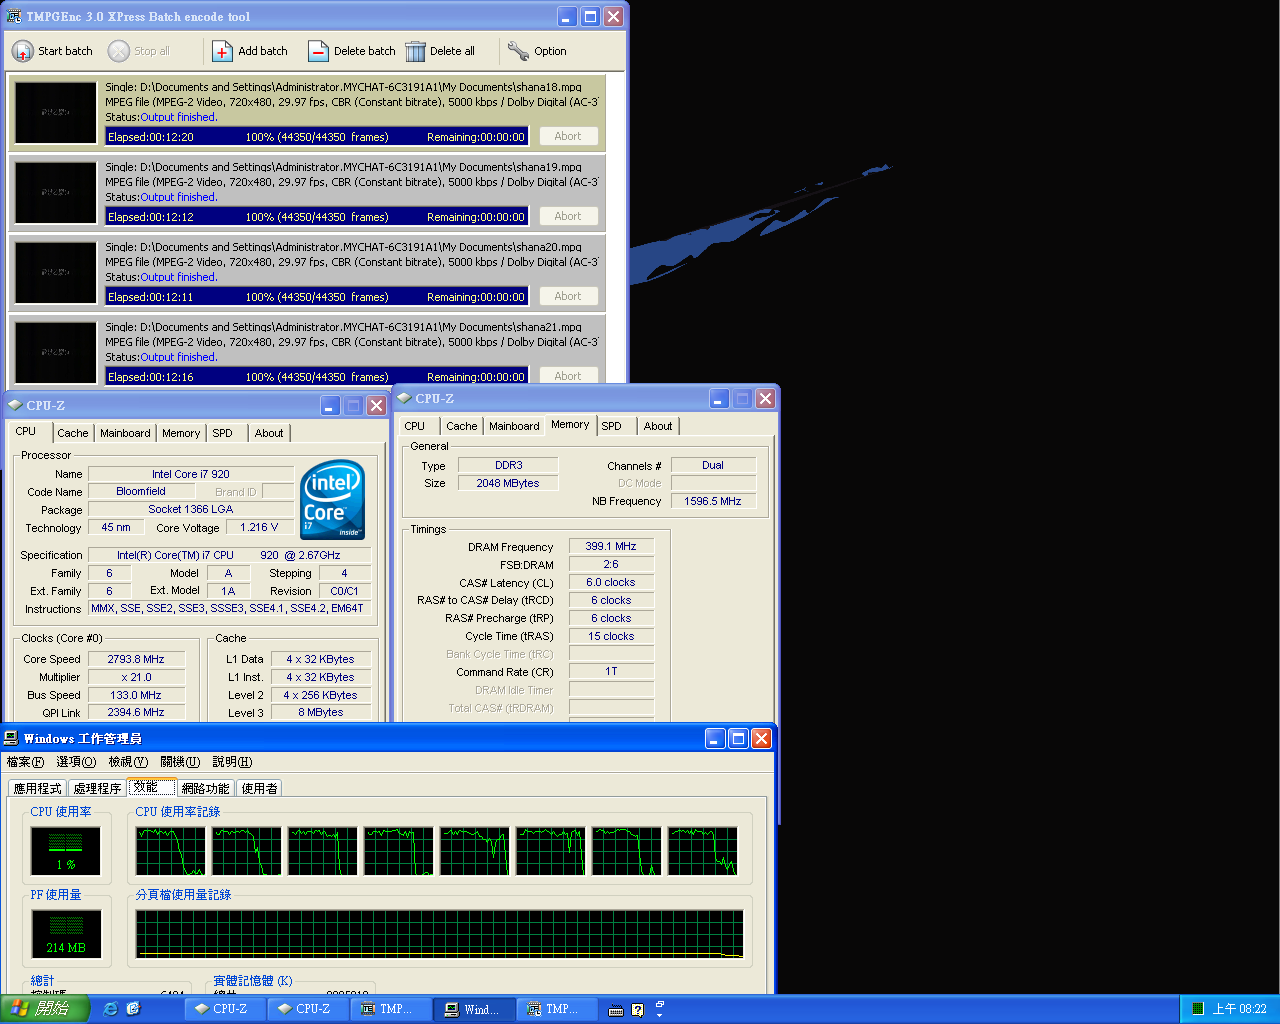Open the 檔案(F) menu in Task Manager

[25, 762]
